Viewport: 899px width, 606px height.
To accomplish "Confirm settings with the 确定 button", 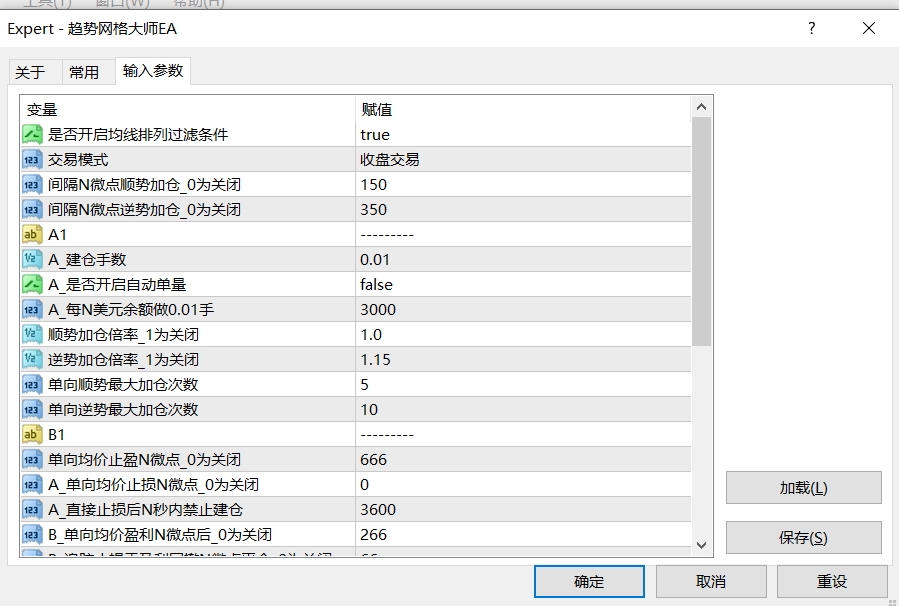I will tap(588, 582).
